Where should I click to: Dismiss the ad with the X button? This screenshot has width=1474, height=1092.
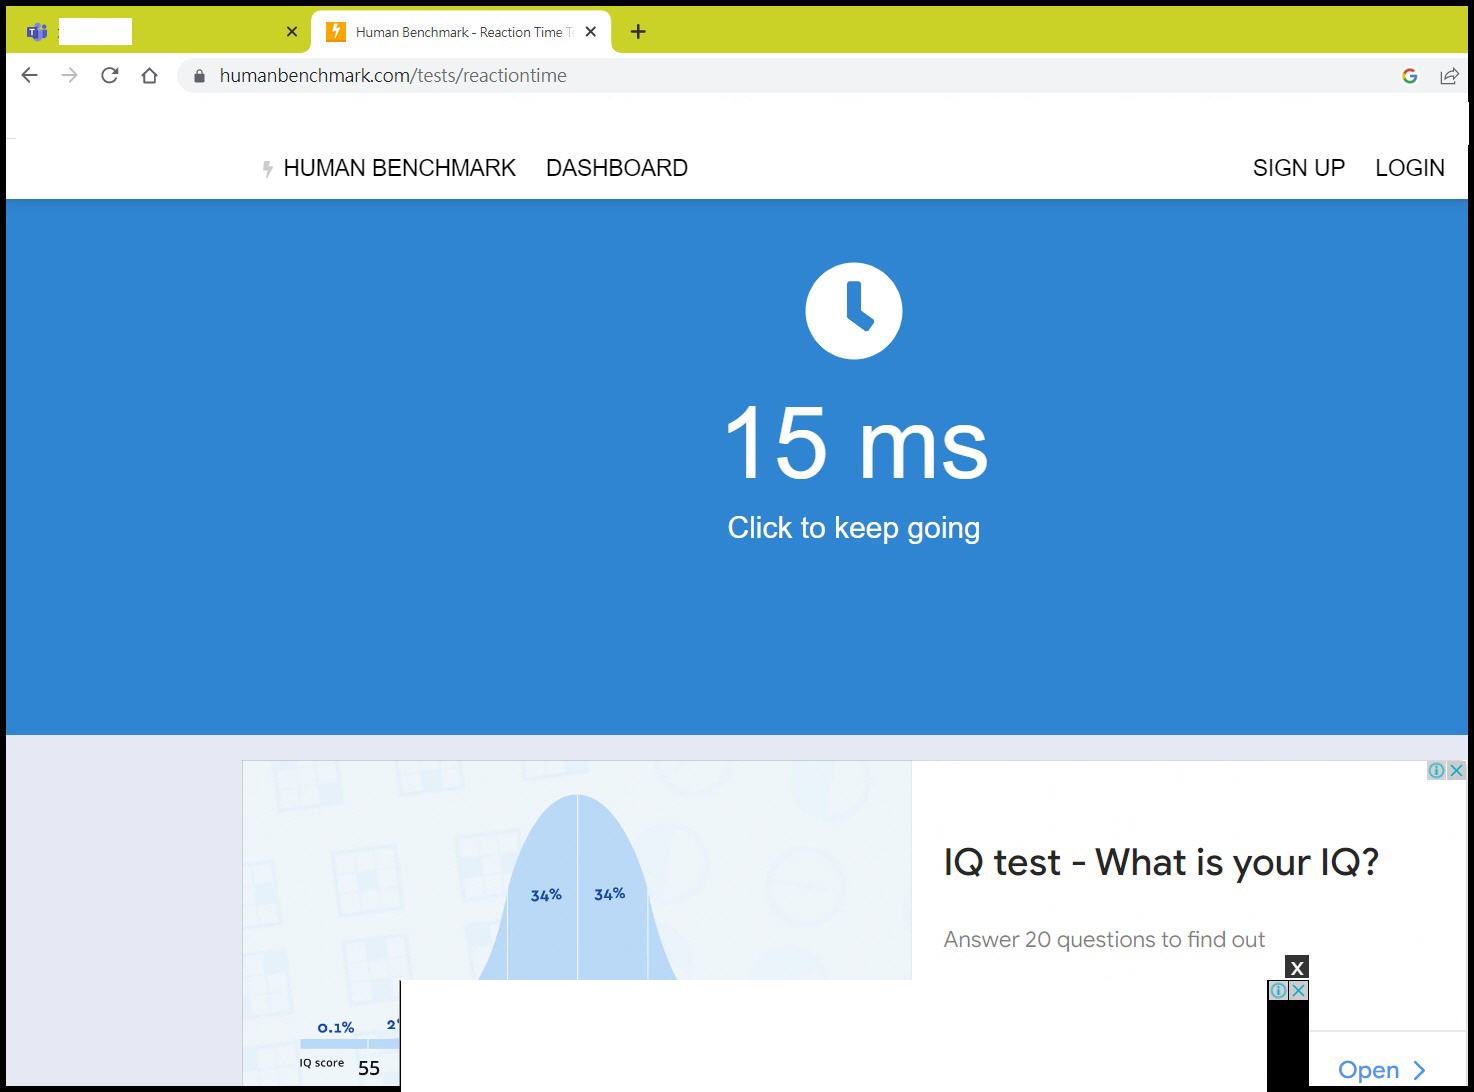coord(1297,968)
